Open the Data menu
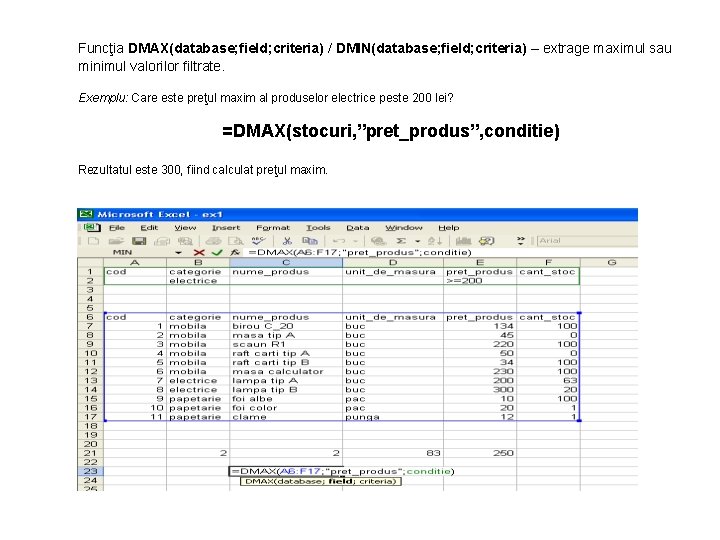 pyautogui.click(x=358, y=228)
